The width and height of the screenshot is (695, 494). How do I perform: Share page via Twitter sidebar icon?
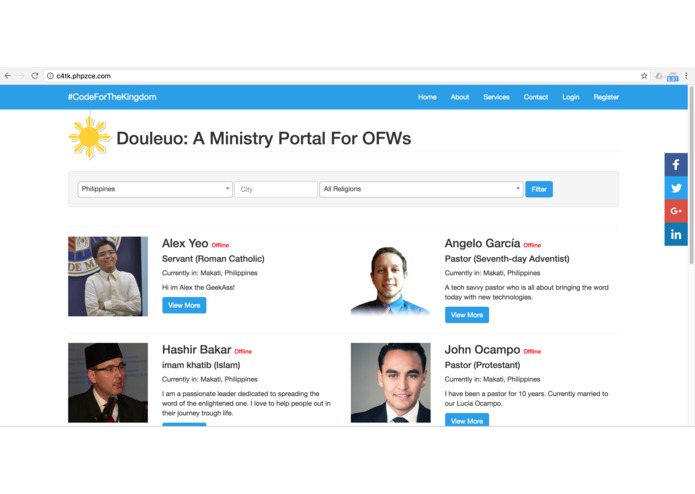click(675, 188)
